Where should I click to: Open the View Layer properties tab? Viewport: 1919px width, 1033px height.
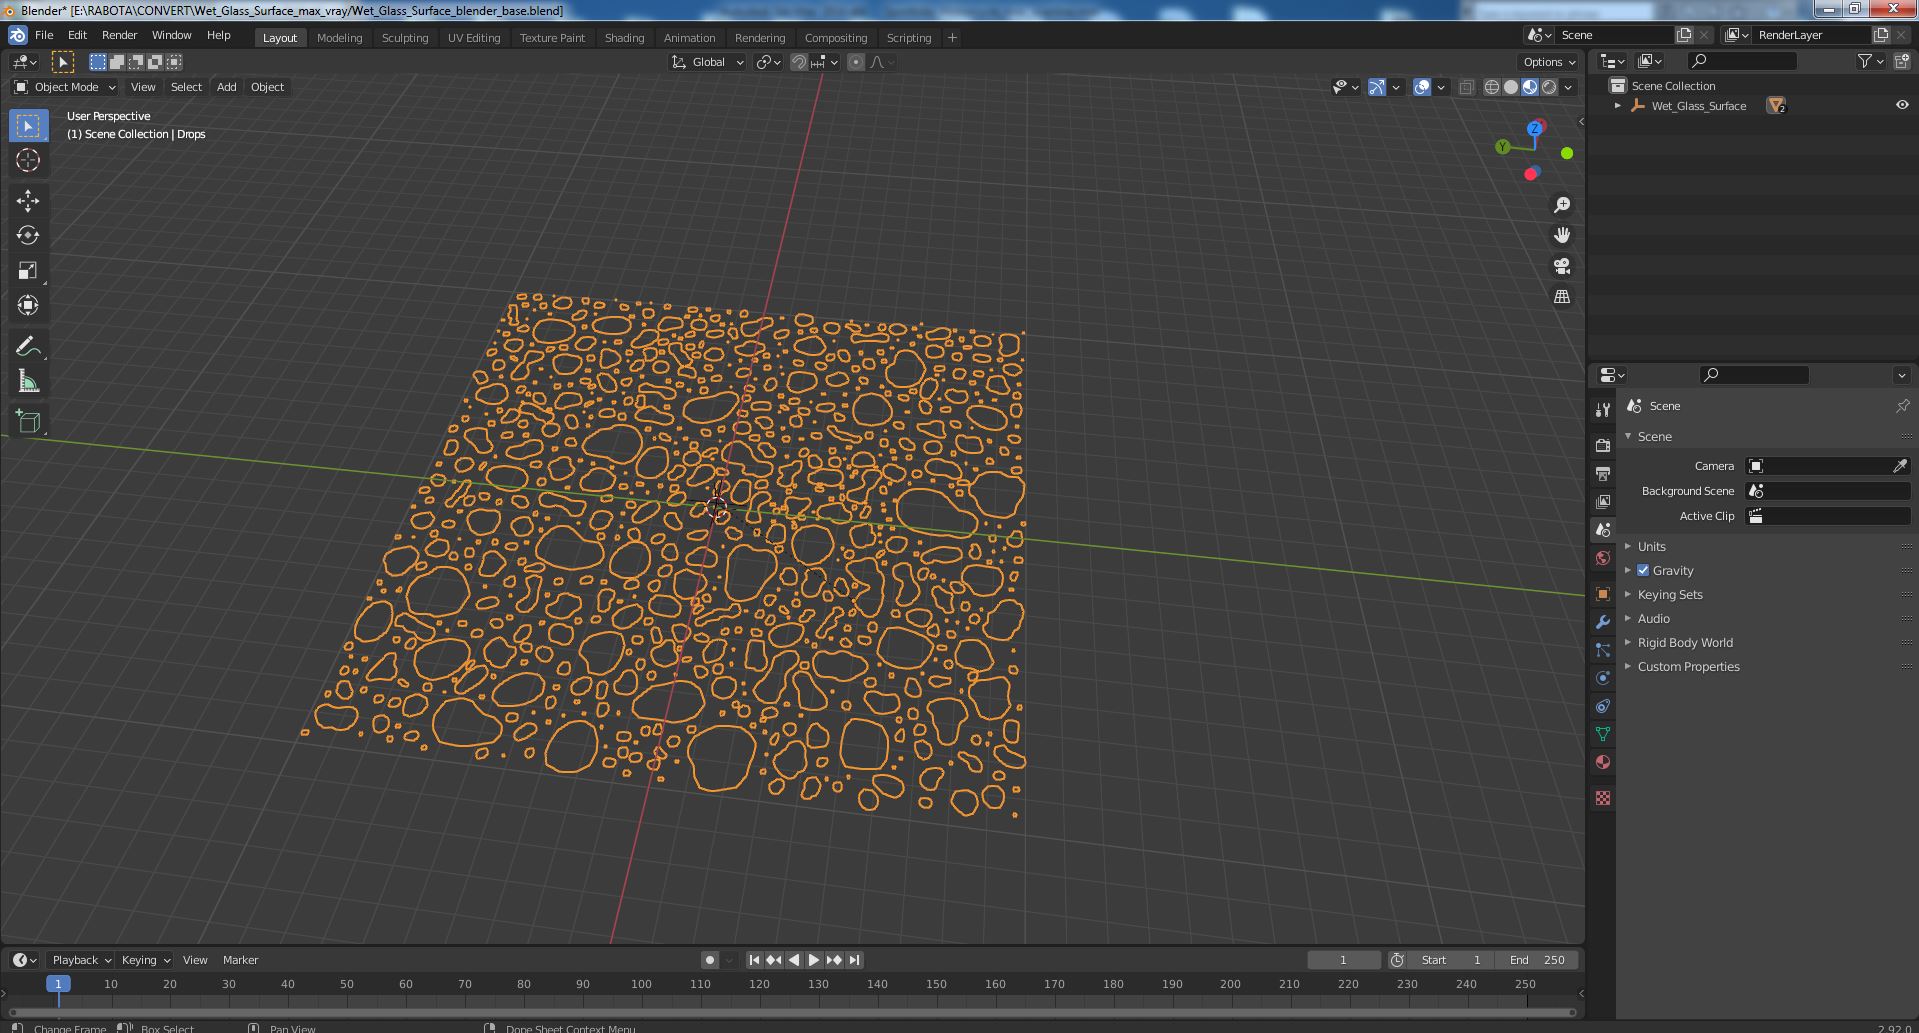pyautogui.click(x=1603, y=501)
